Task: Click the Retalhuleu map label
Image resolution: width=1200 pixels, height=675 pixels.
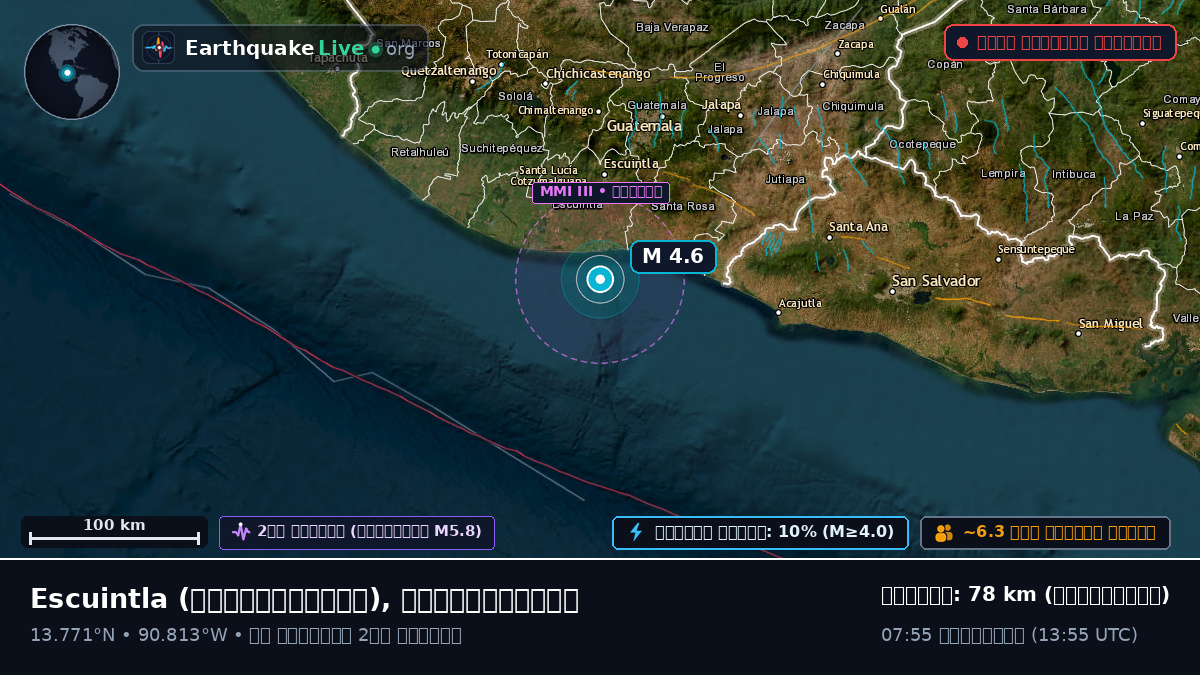Action: click(x=420, y=152)
